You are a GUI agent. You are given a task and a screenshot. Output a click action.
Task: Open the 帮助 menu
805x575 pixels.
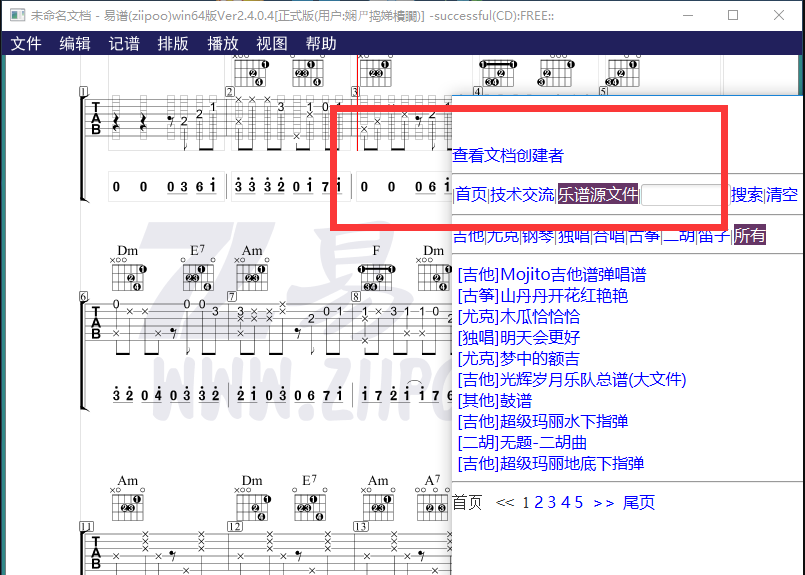point(321,43)
